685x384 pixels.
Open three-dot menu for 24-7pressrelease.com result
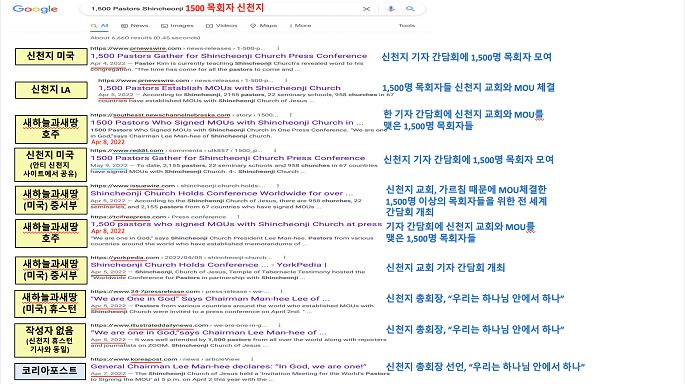point(281,291)
